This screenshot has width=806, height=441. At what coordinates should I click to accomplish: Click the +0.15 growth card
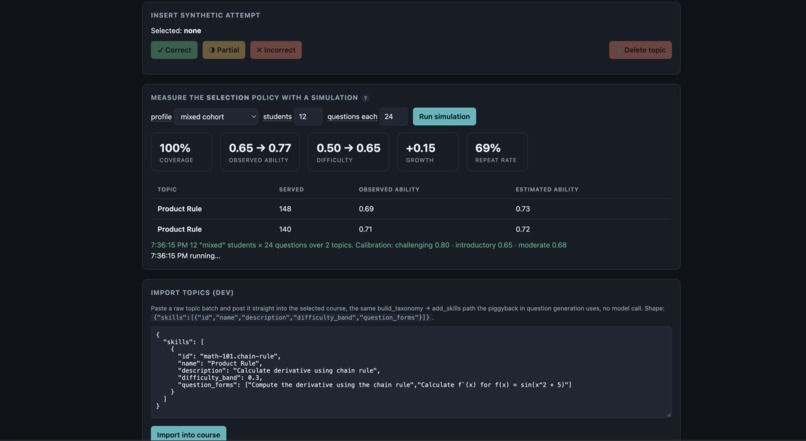click(428, 152)
